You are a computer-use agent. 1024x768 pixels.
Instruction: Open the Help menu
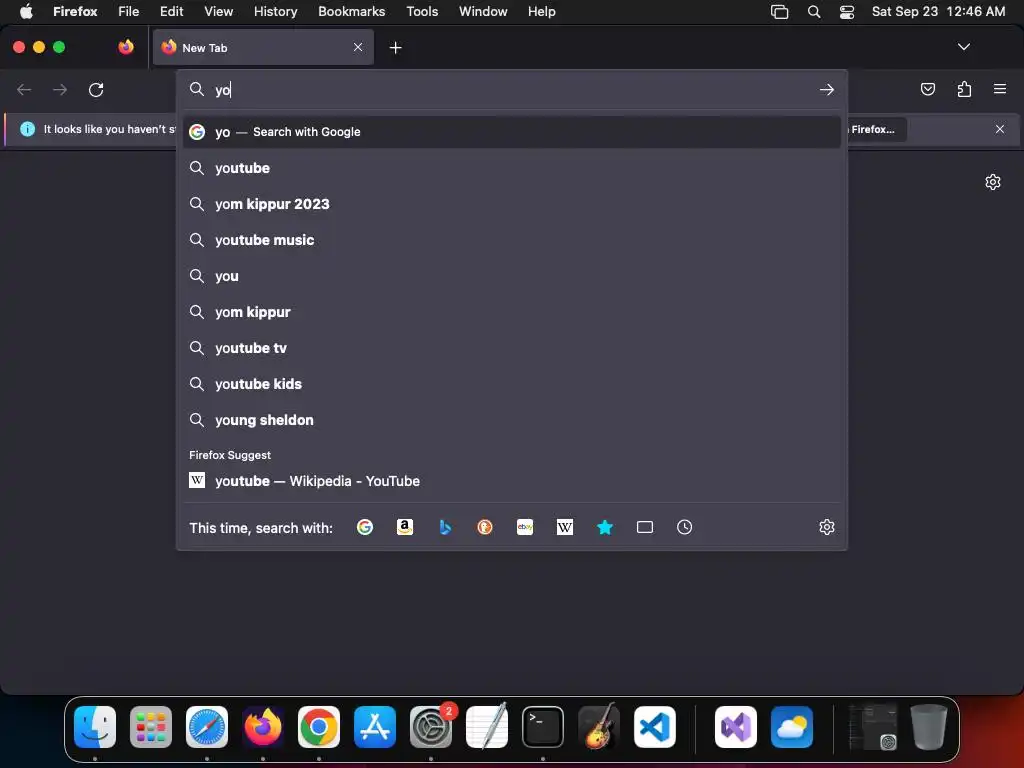click(x=541, y=11)
